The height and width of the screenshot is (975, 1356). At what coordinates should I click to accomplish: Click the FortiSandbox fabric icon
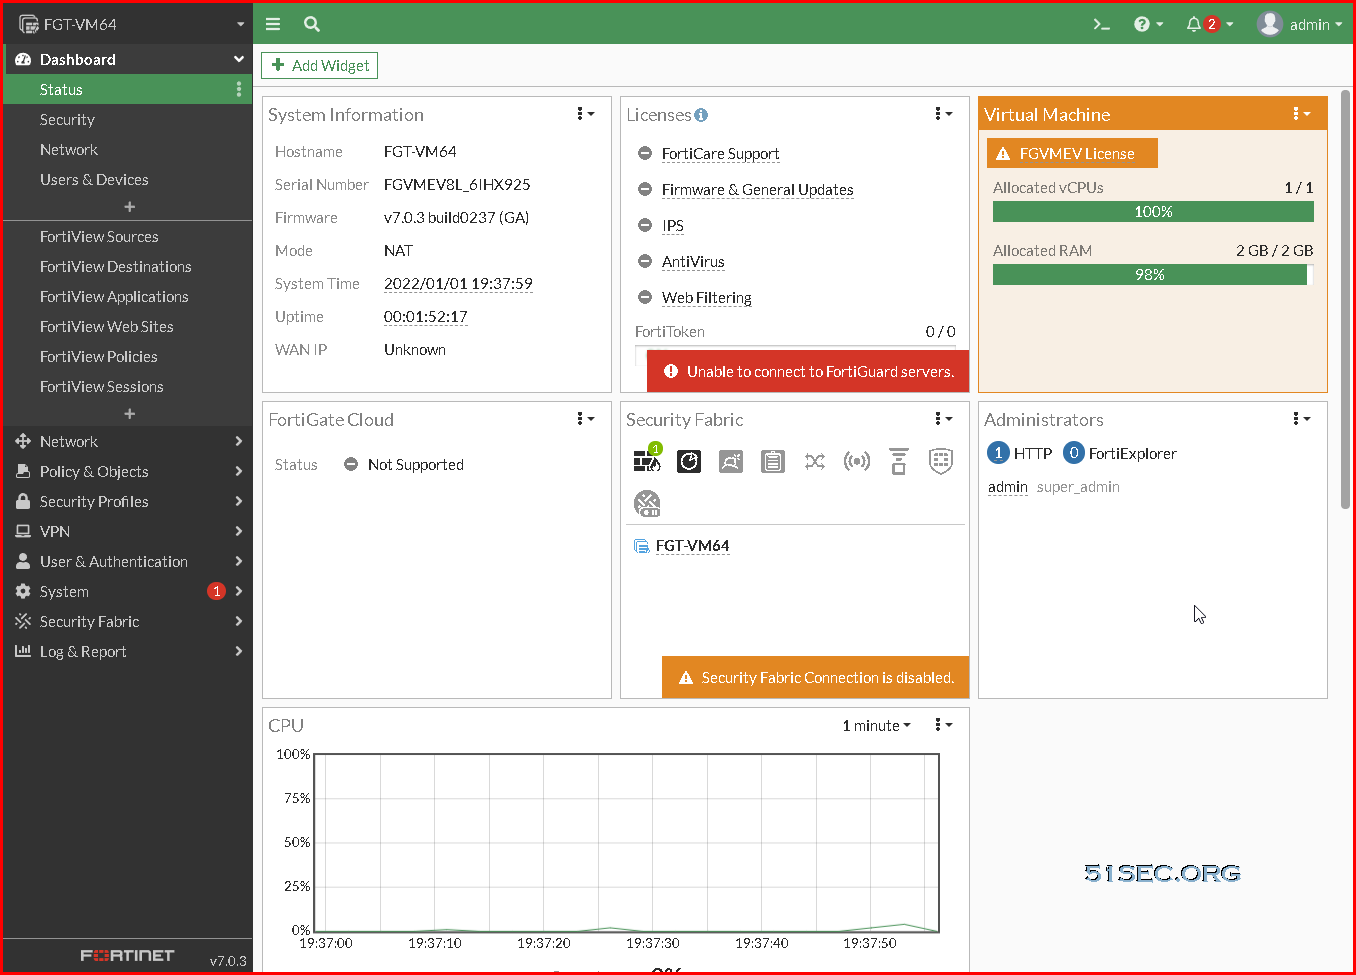[731, 461]
